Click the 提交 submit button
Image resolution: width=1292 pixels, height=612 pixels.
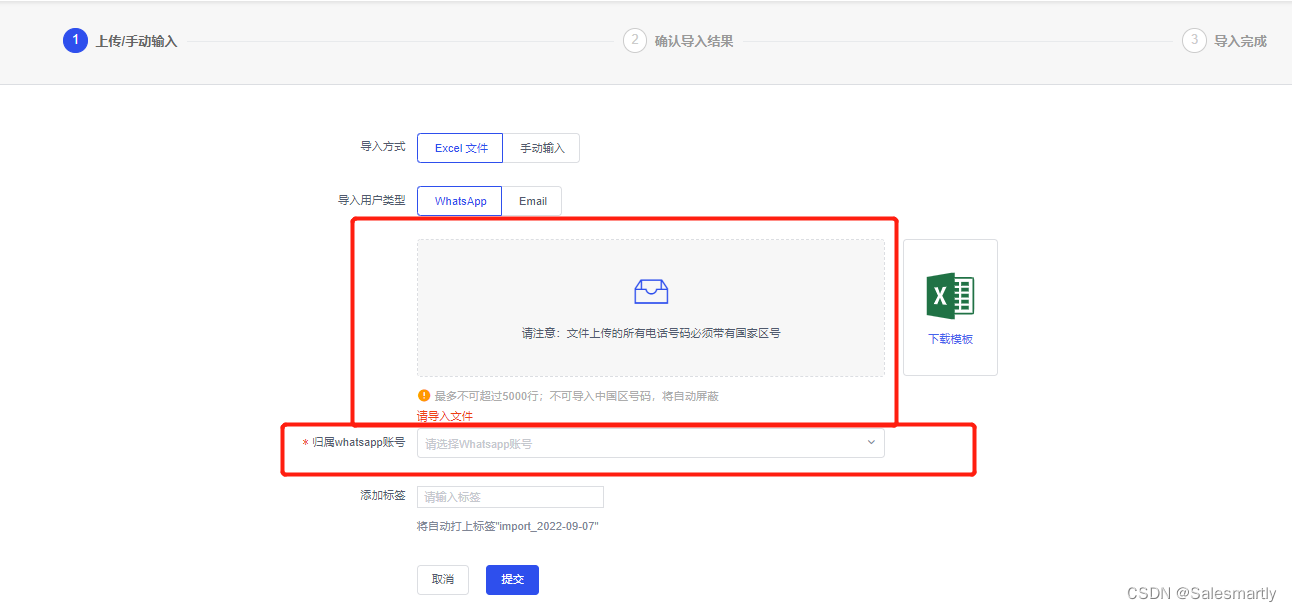tap(512, 580)
